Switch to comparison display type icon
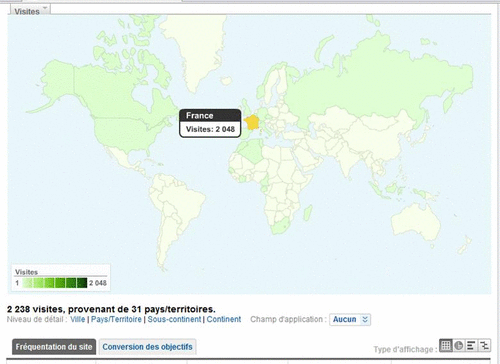Screen dimensions: 500x364 click(x=484, y=345)
